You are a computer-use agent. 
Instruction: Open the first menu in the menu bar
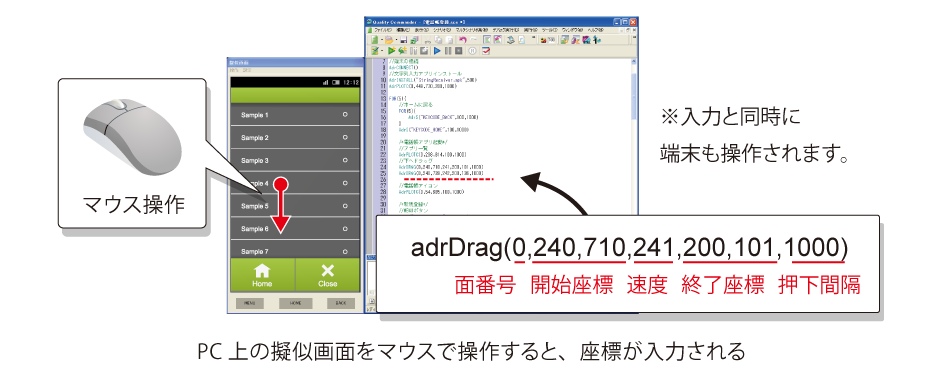tap(383, 30)
